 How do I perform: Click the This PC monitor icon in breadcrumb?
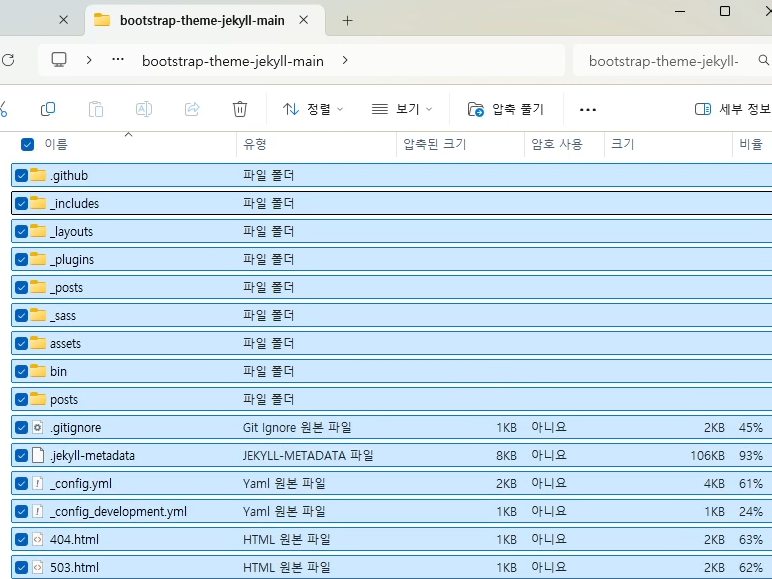pos(59,60)
